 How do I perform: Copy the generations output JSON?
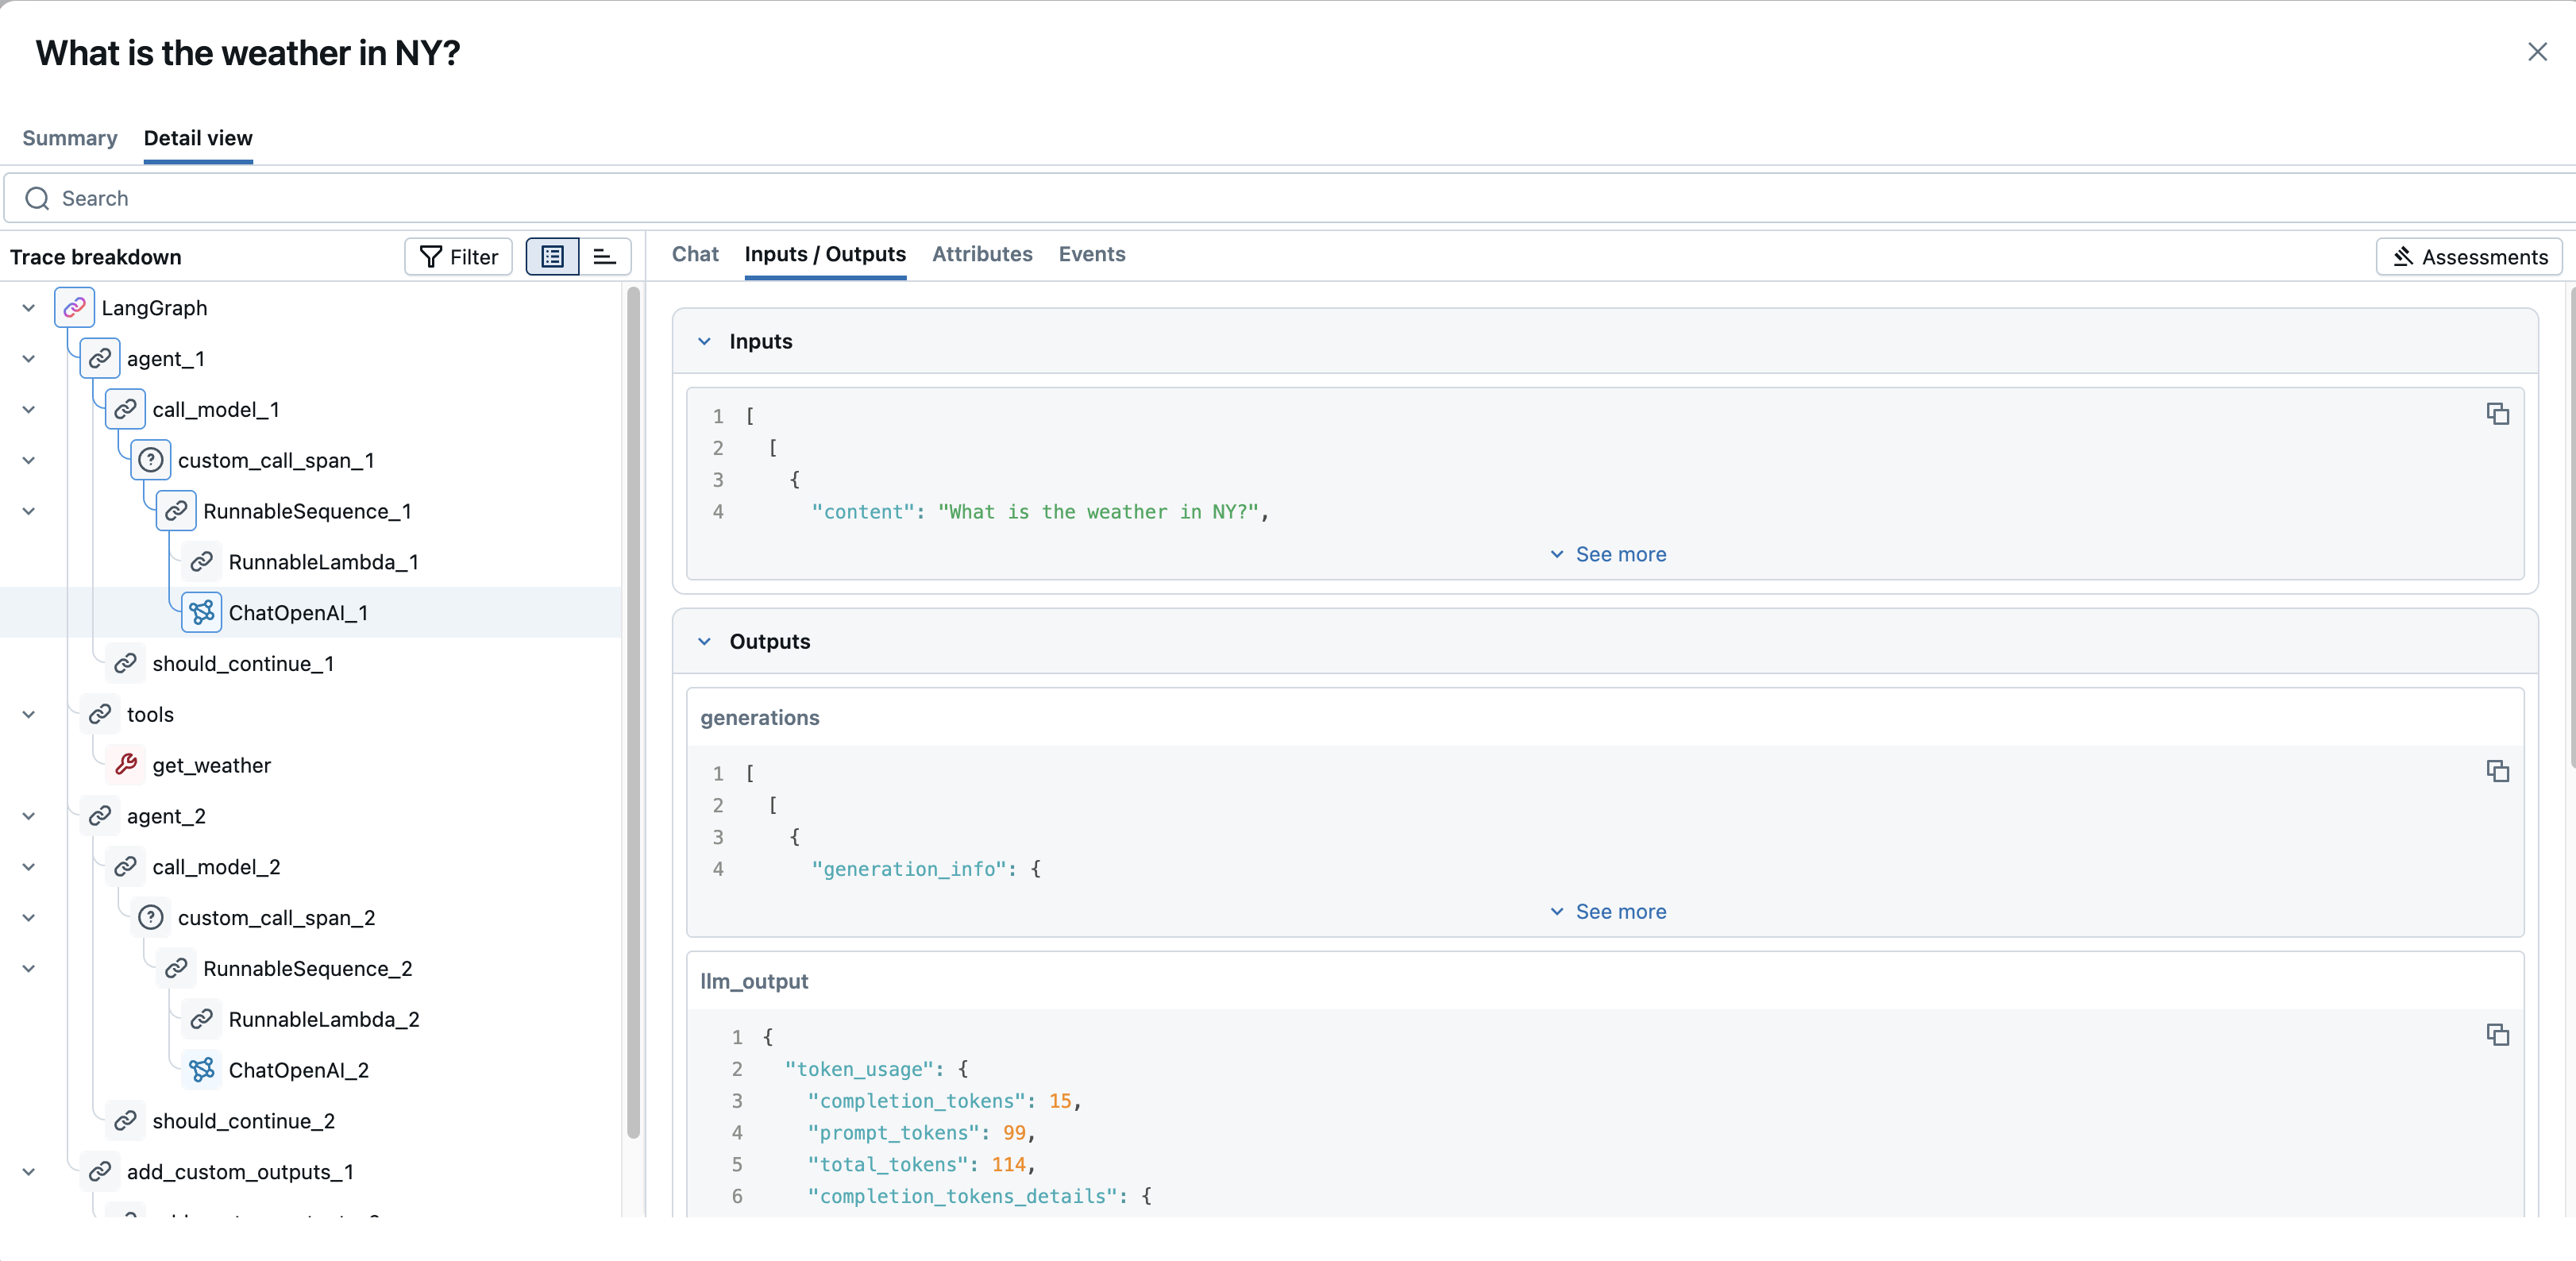[2497, 771]
